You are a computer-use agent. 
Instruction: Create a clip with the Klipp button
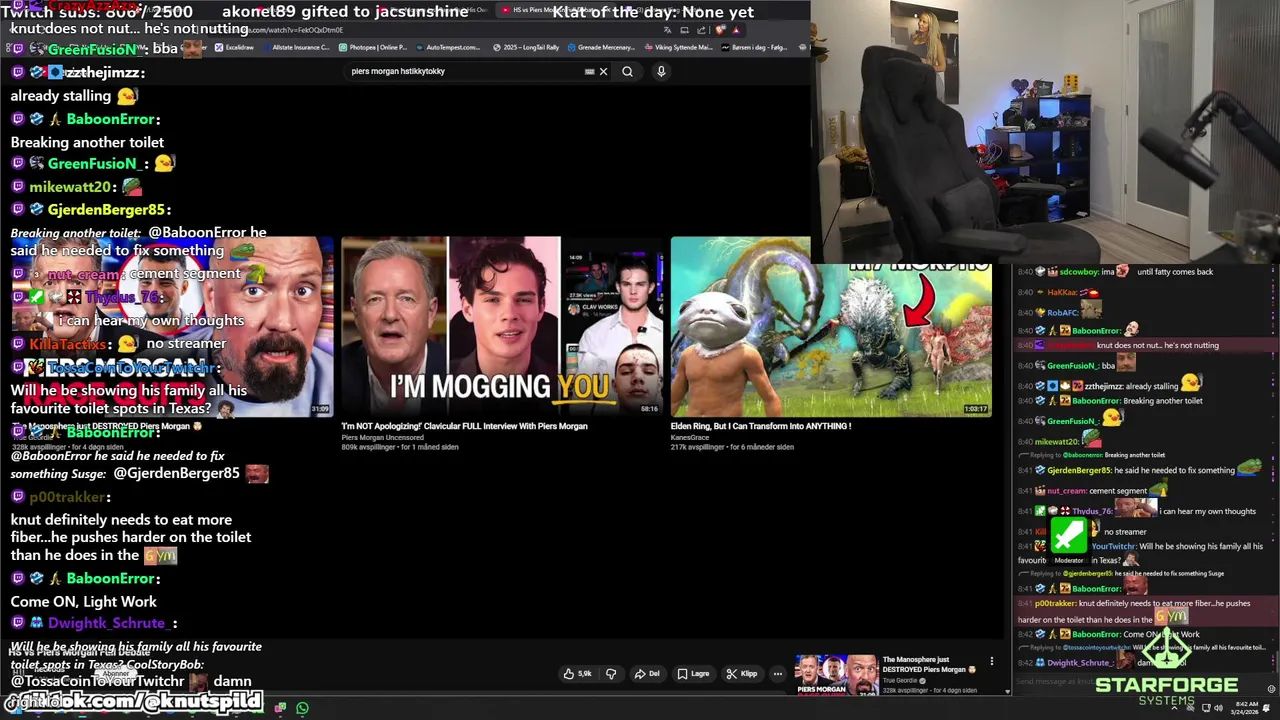pyautogui.click(x=742, y=674)
